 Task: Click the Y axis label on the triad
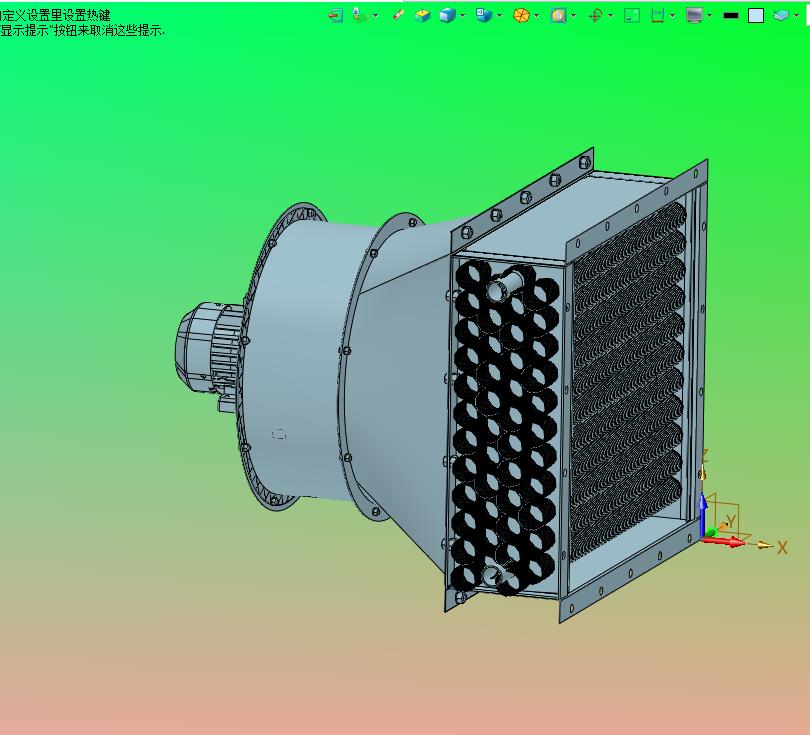coord(730,521)
